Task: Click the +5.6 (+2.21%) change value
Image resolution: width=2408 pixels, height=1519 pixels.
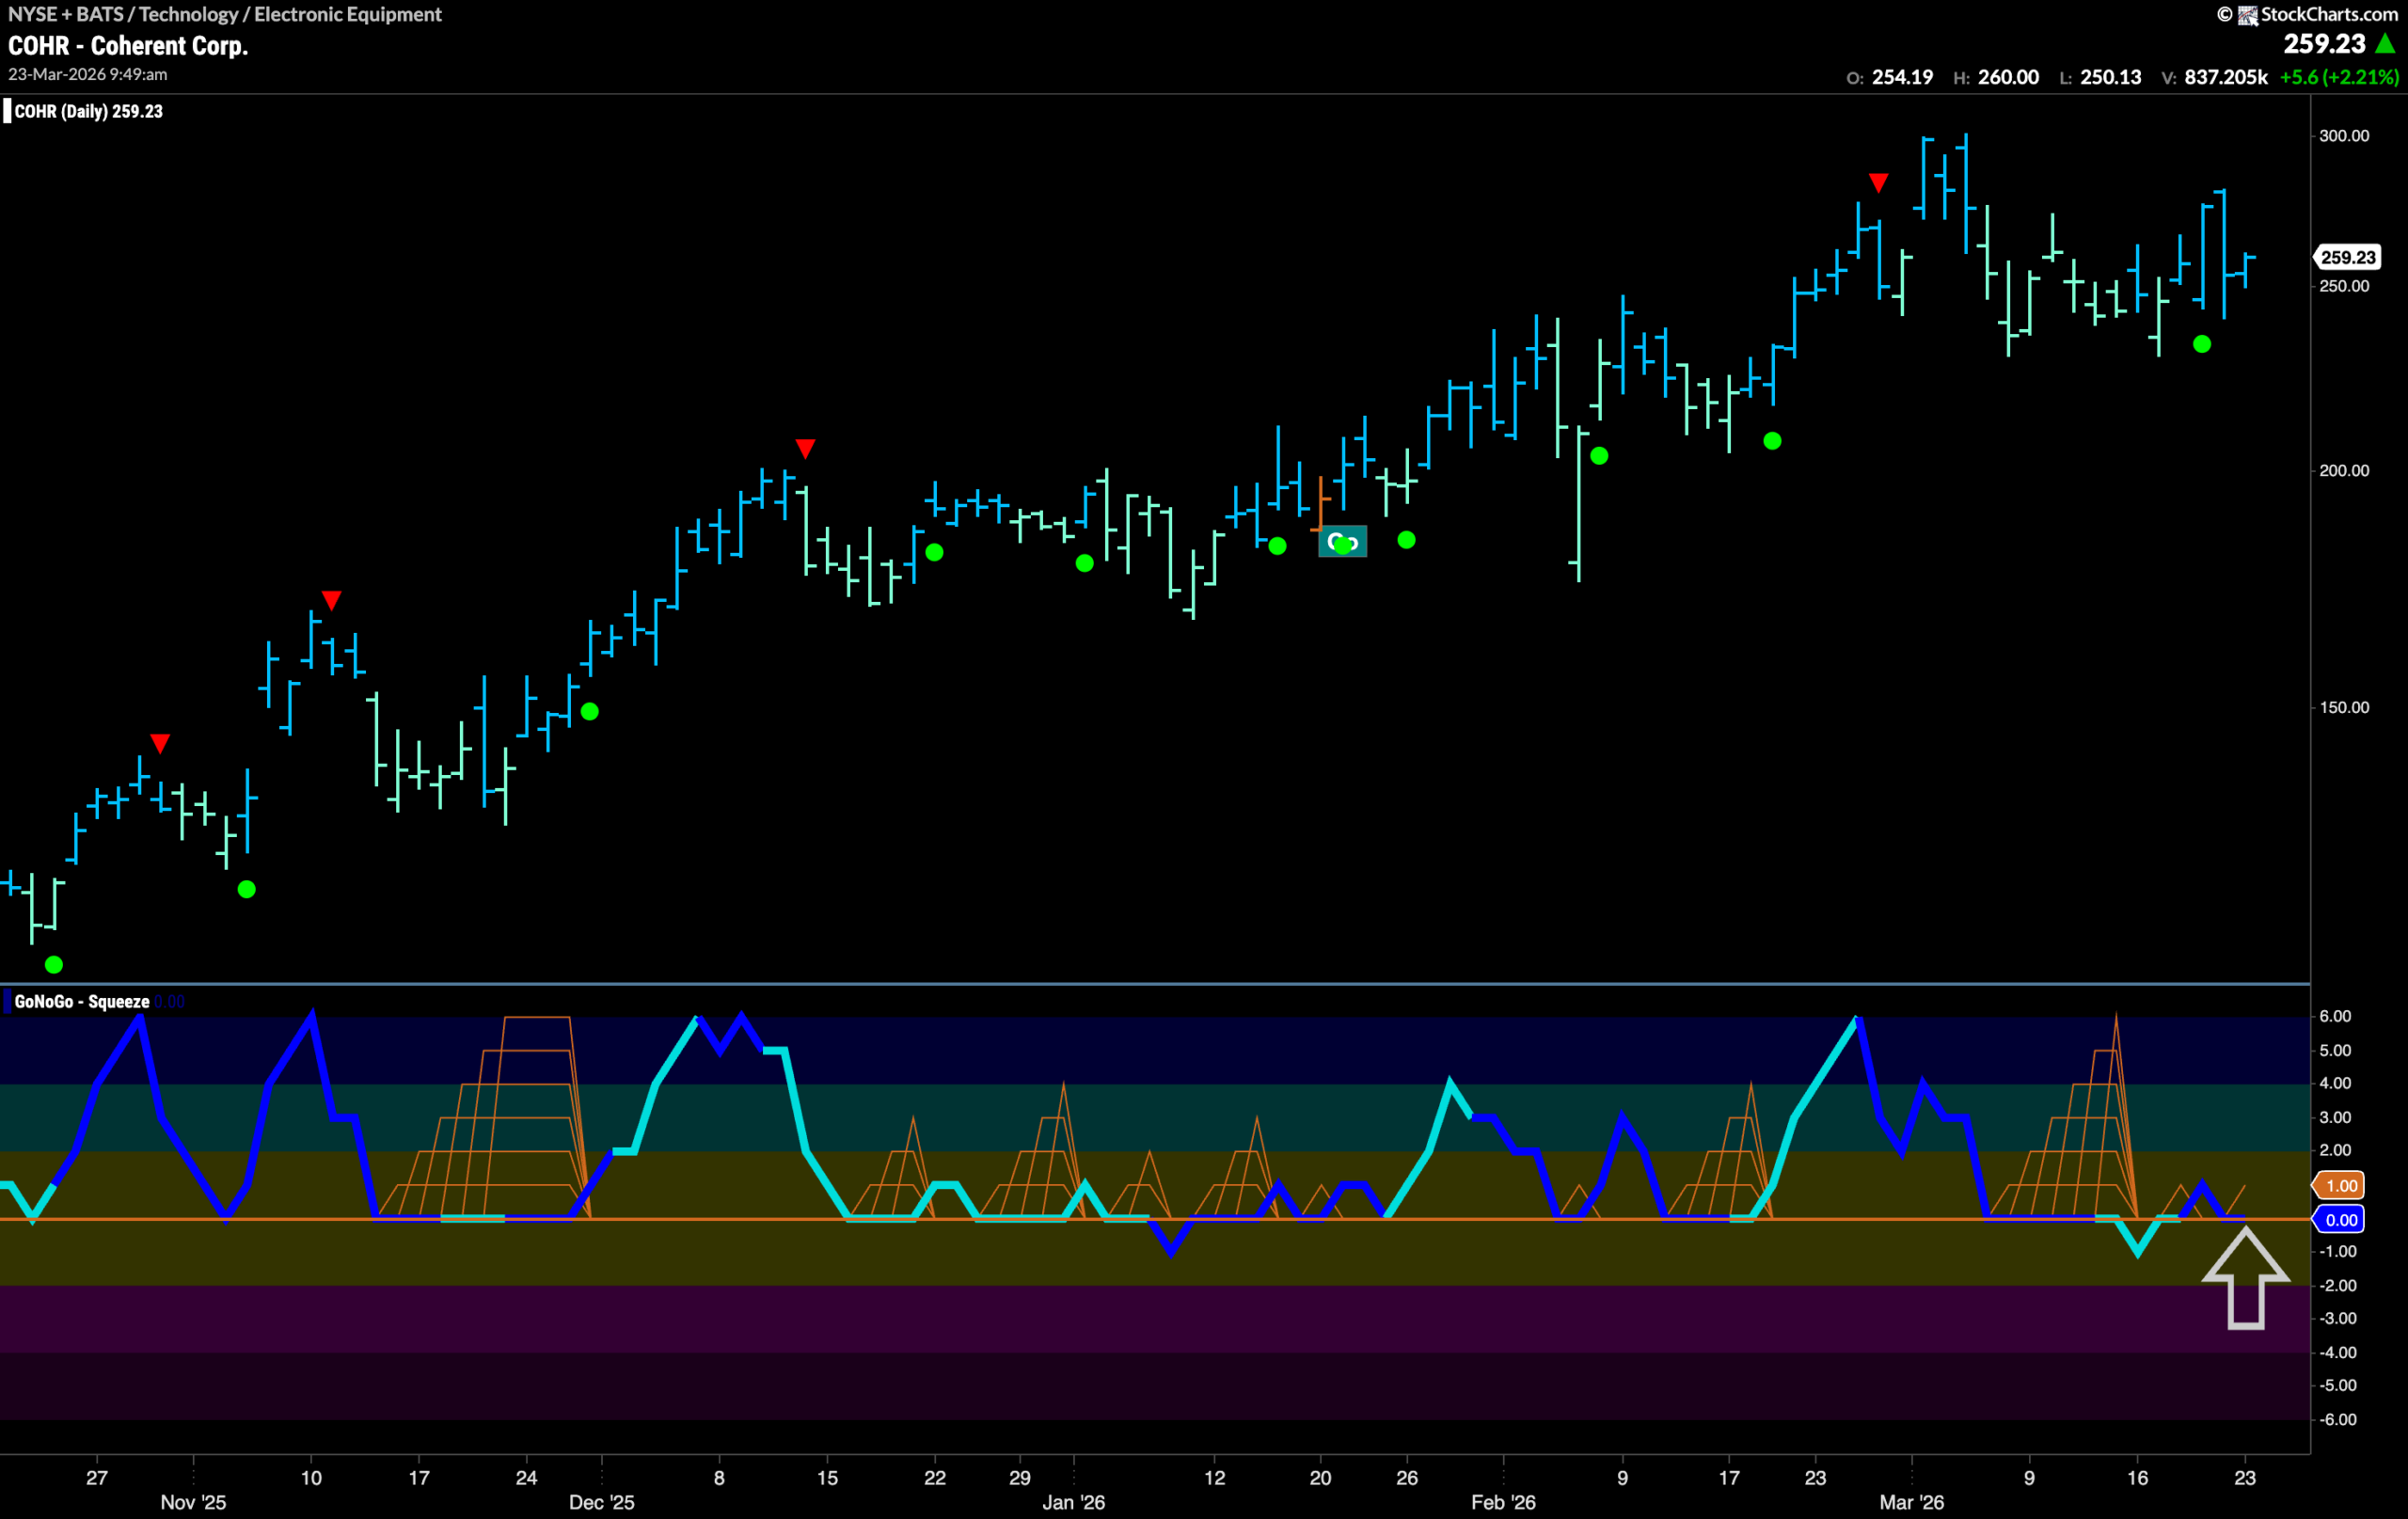Action: 2339,77
